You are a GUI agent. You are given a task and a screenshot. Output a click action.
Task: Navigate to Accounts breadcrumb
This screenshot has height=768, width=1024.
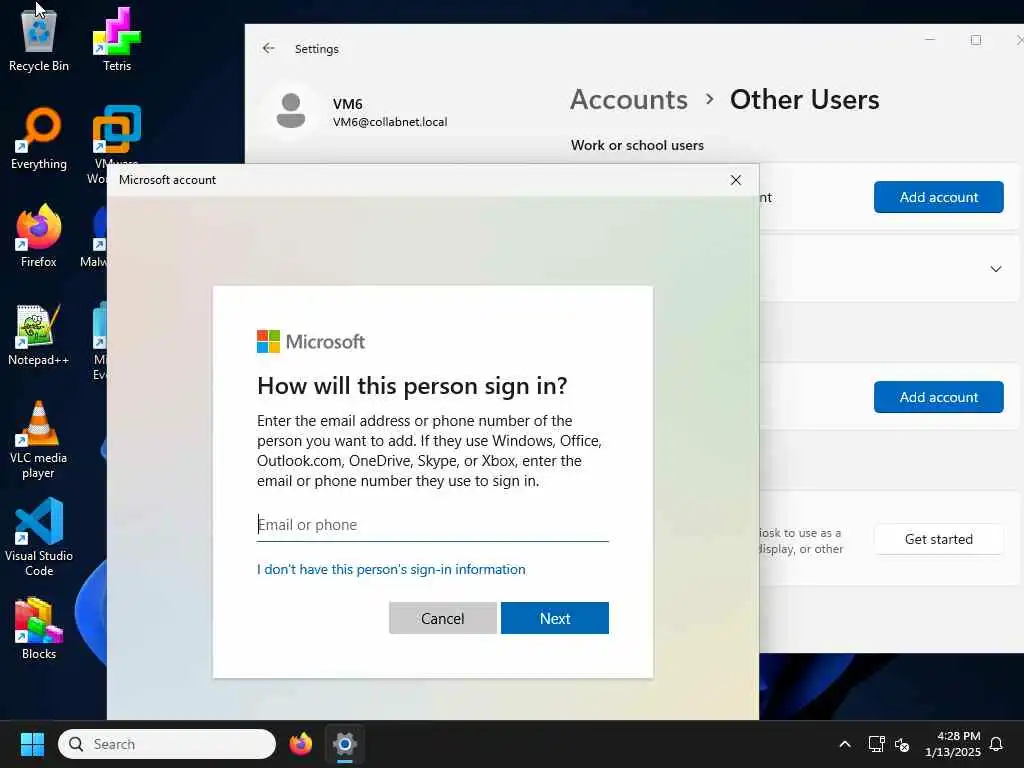pos(628,100)
